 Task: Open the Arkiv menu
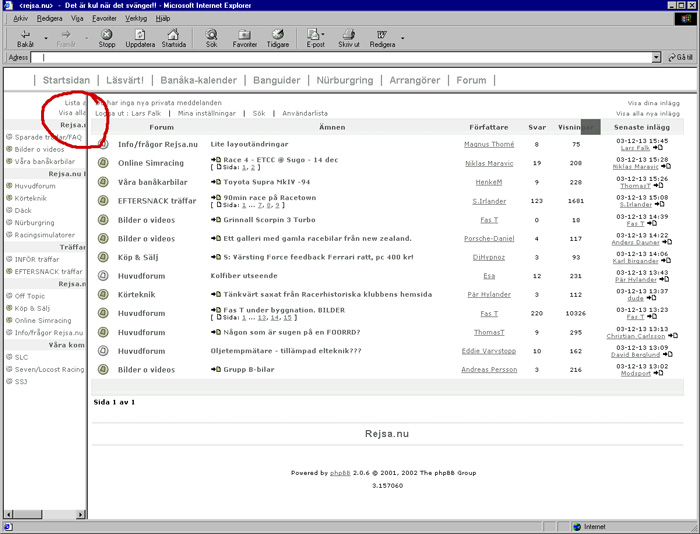(x=21, y=18)
